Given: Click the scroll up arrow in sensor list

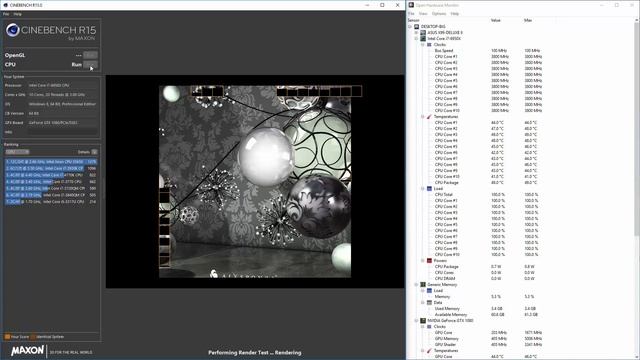Looking at the screenshot, I should (637, 20).
